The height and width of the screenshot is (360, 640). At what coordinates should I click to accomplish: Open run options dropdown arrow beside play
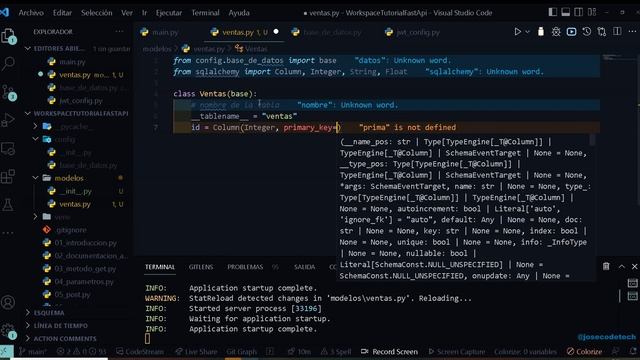527,32
